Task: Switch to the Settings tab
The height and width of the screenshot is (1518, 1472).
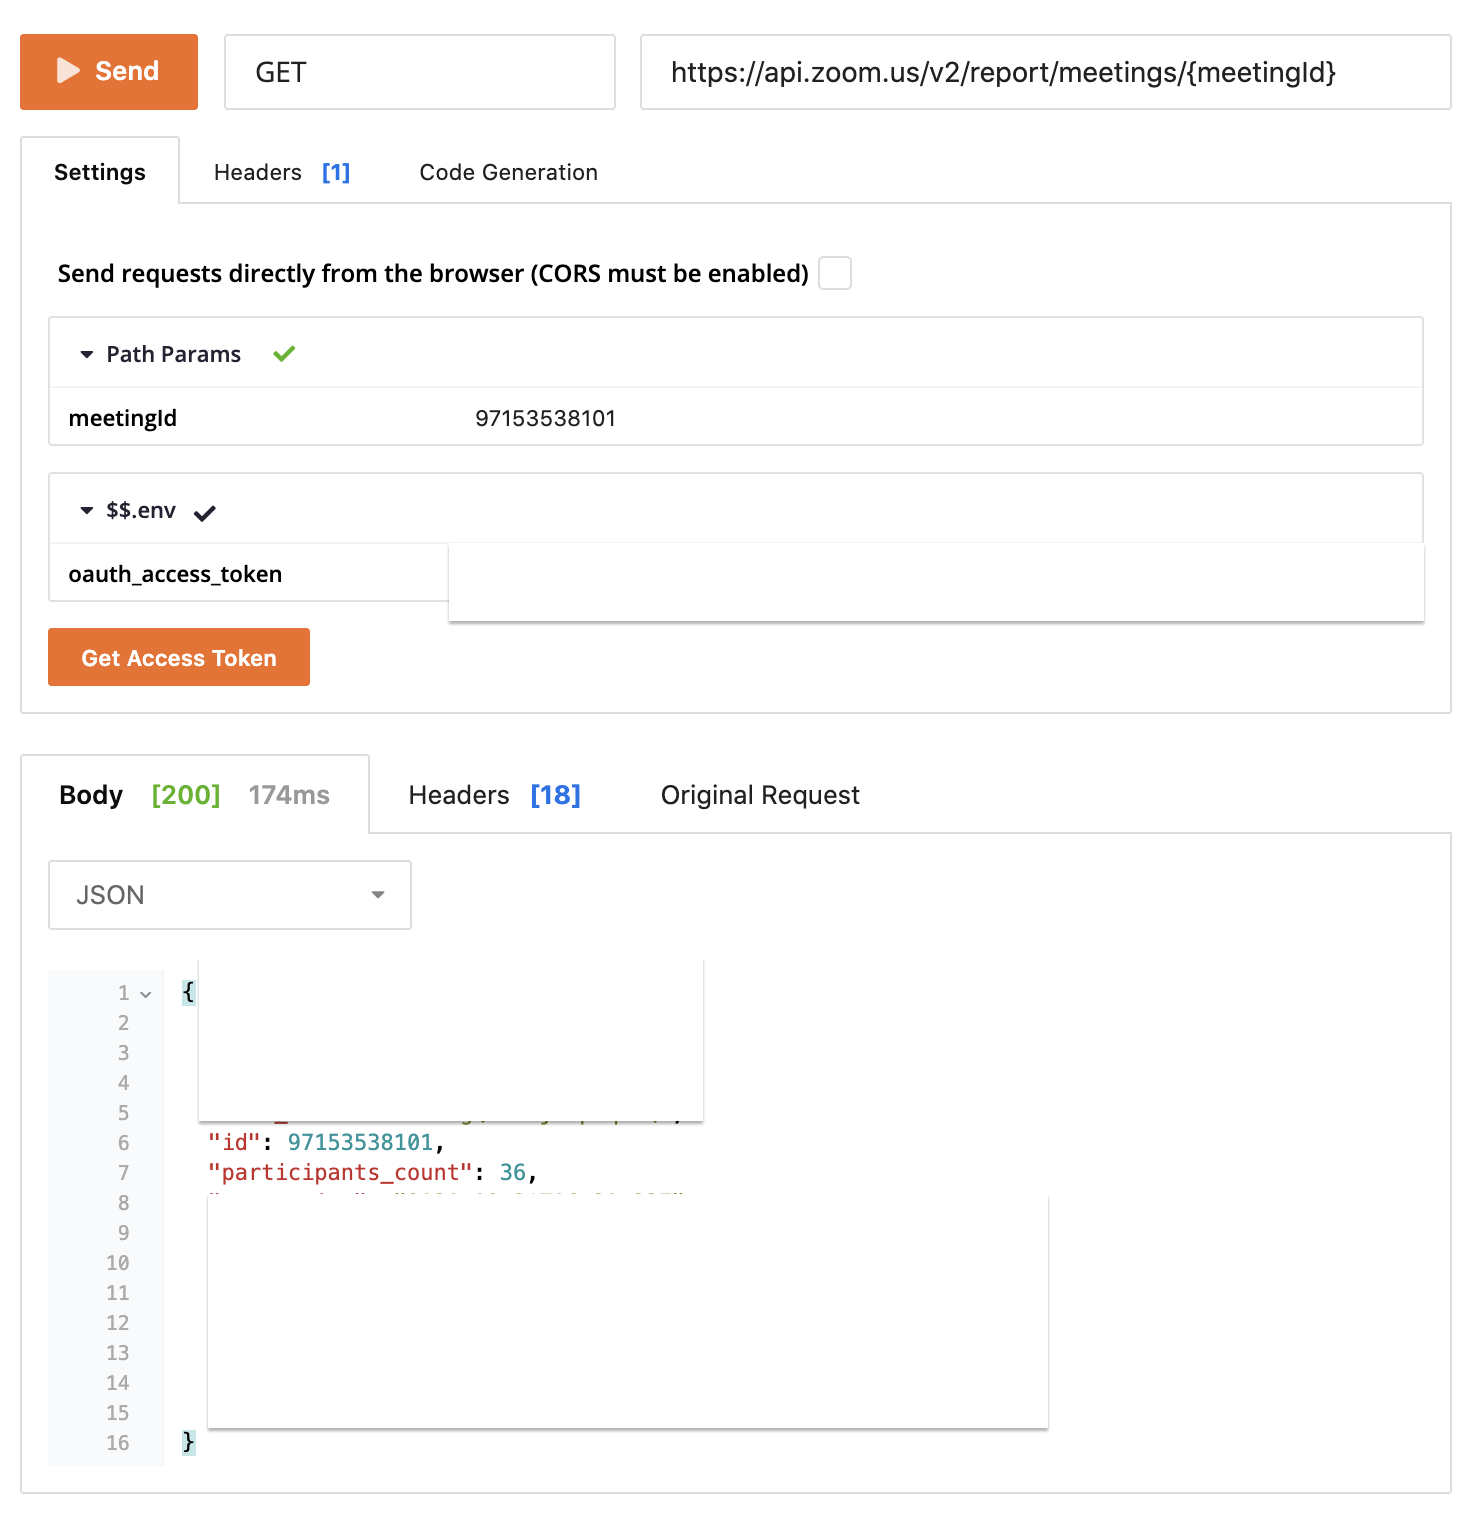Action: [x=100, y=172]
